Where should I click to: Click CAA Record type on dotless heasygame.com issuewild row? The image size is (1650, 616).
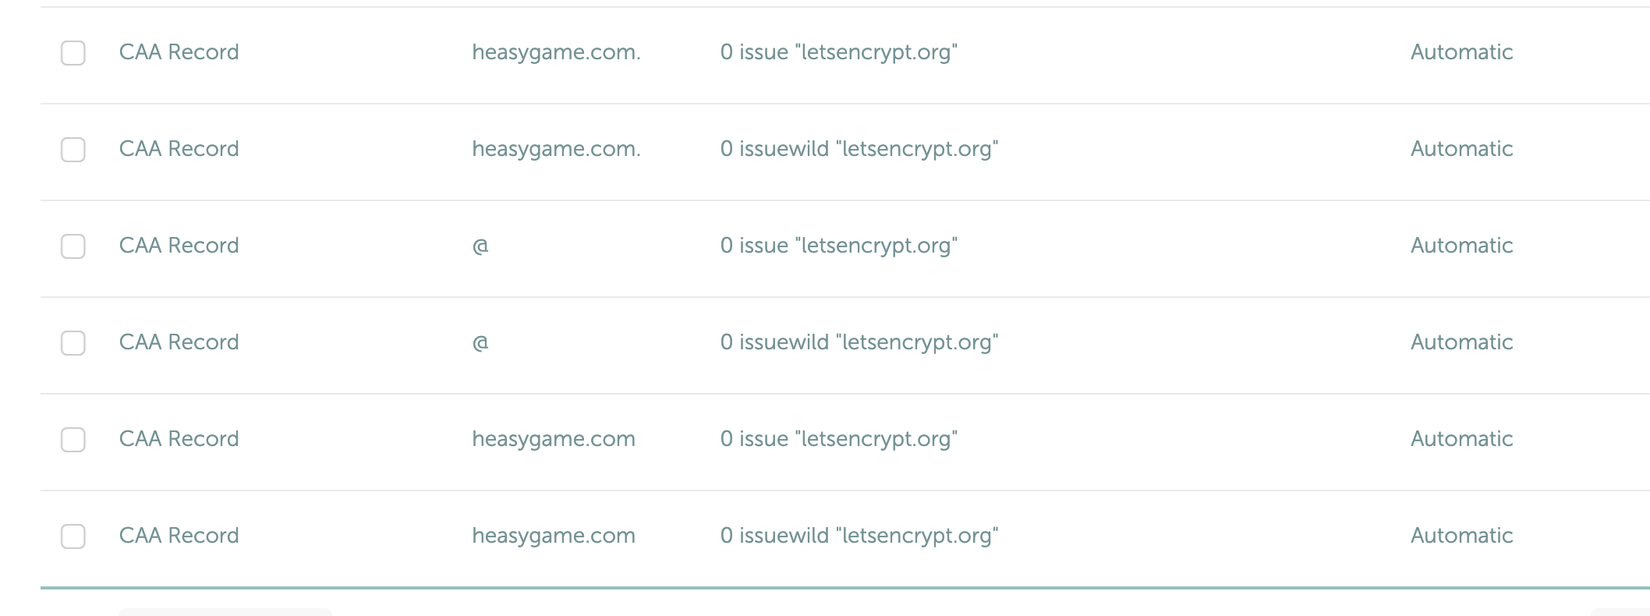tap(179, 536)
